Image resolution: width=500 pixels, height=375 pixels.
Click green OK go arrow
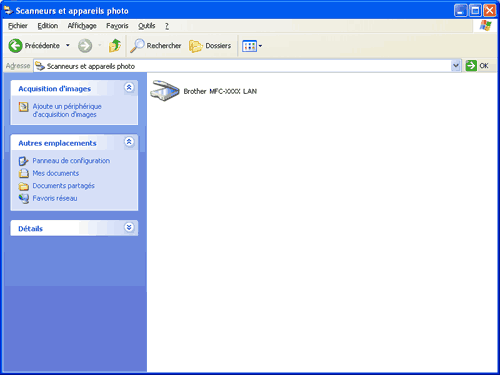(x=471, y=66)
